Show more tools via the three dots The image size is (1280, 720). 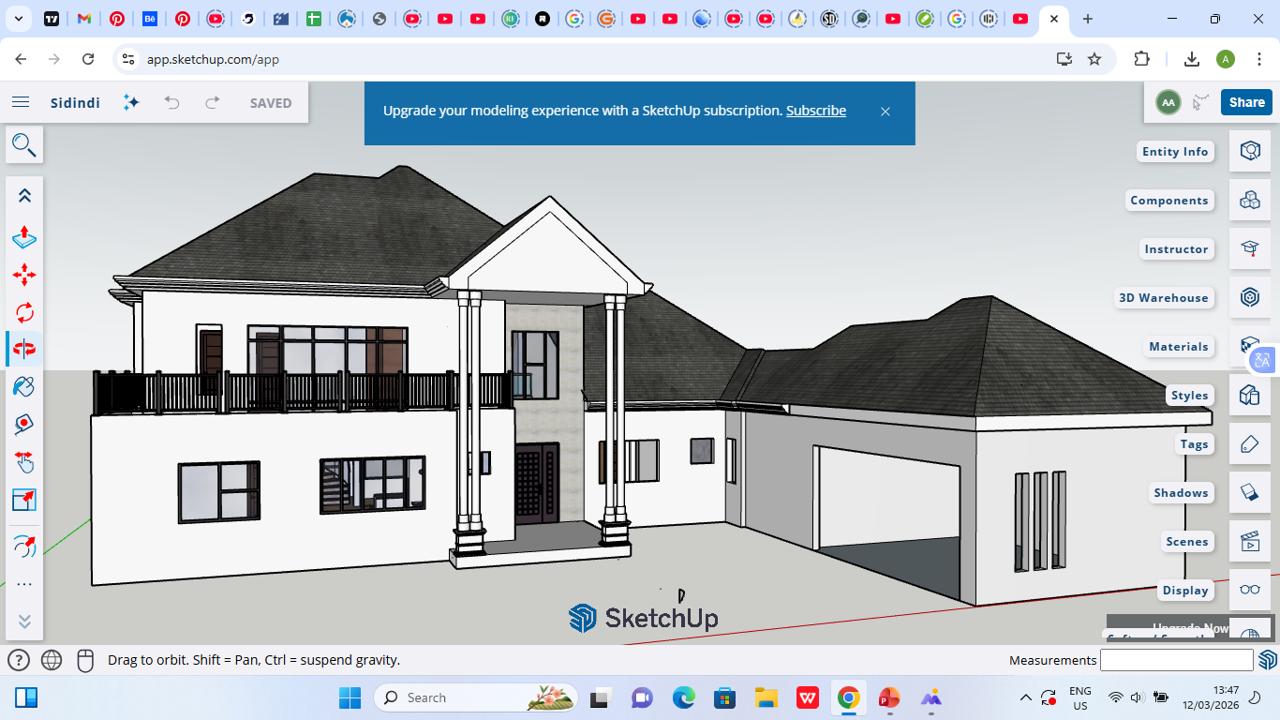24,585
